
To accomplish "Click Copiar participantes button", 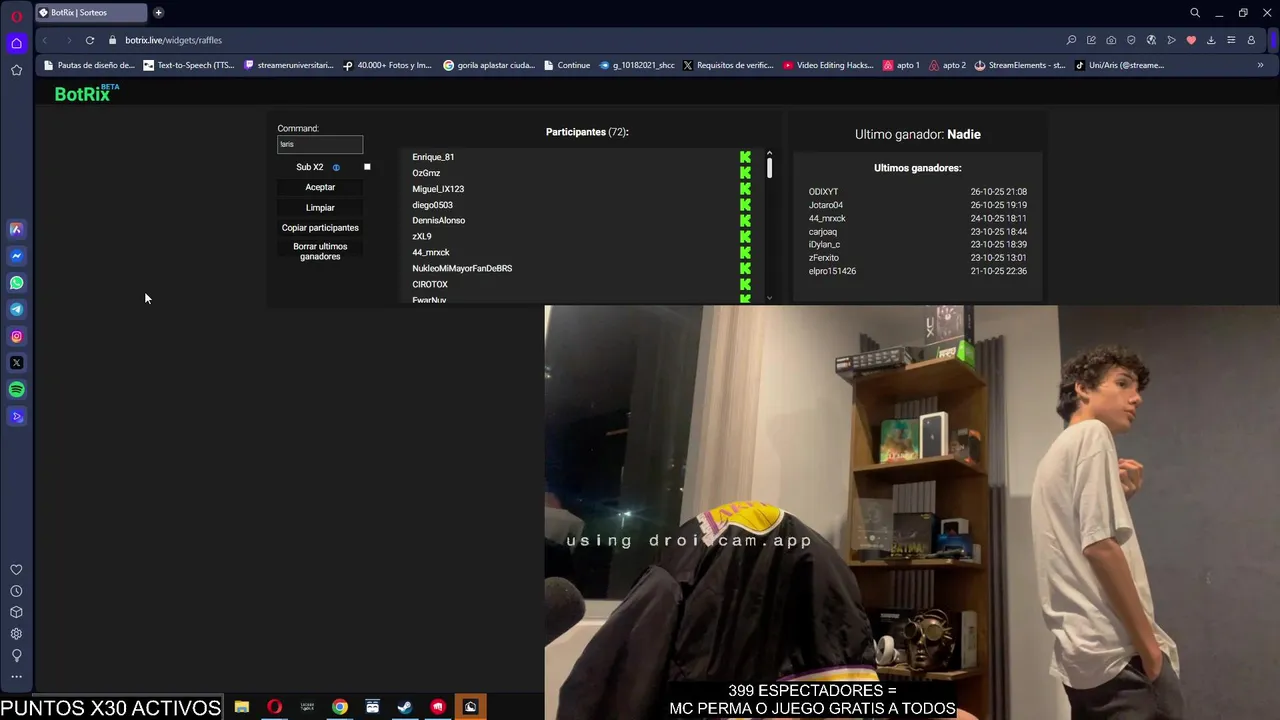I will point(320,228).
